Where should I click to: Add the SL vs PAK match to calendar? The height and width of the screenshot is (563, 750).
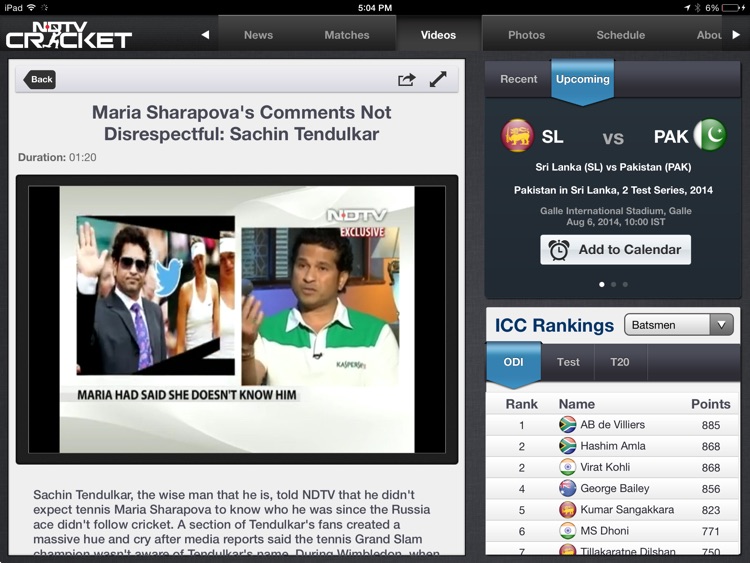(616, 250)
